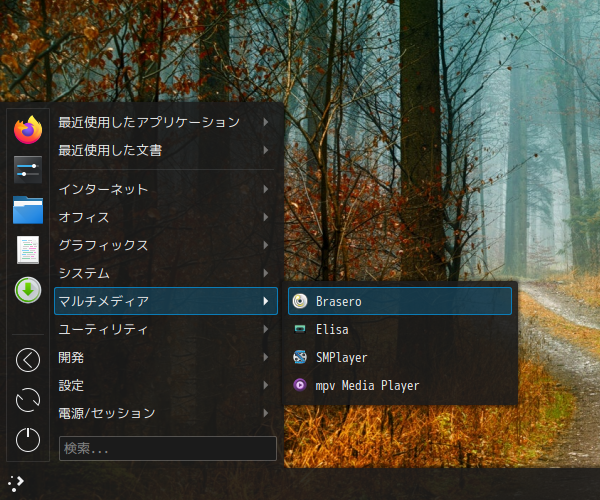Launch Brasero from the submenu
This screenshot has height=500, width=600.
399,301
